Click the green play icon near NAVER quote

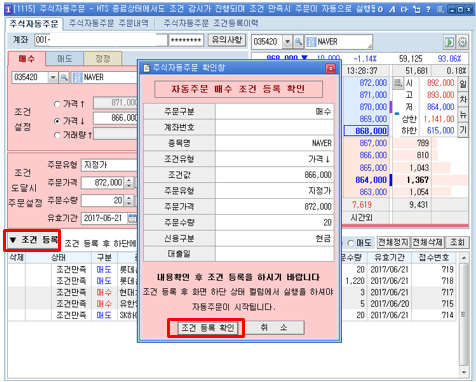click(x=449, y=42)
